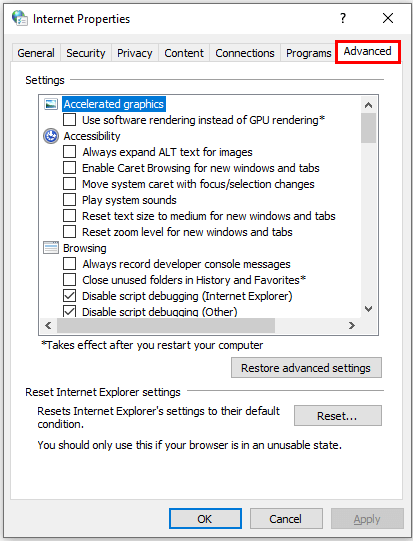Click the horizontal scroll left arrow
Screen dimensions: 413x541
coord(48,325)
